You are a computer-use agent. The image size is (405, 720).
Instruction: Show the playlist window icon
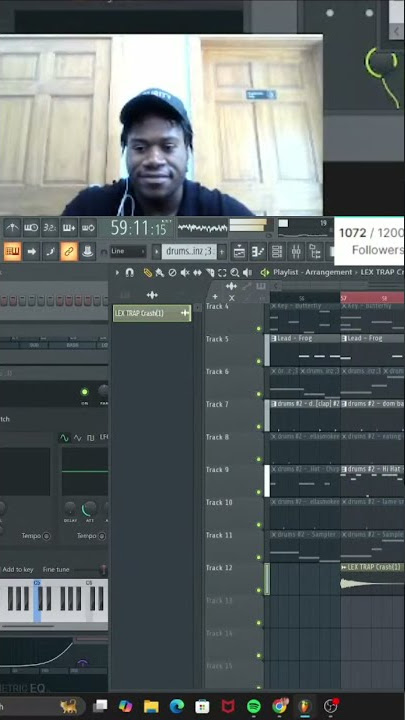[x=239, y=252]
